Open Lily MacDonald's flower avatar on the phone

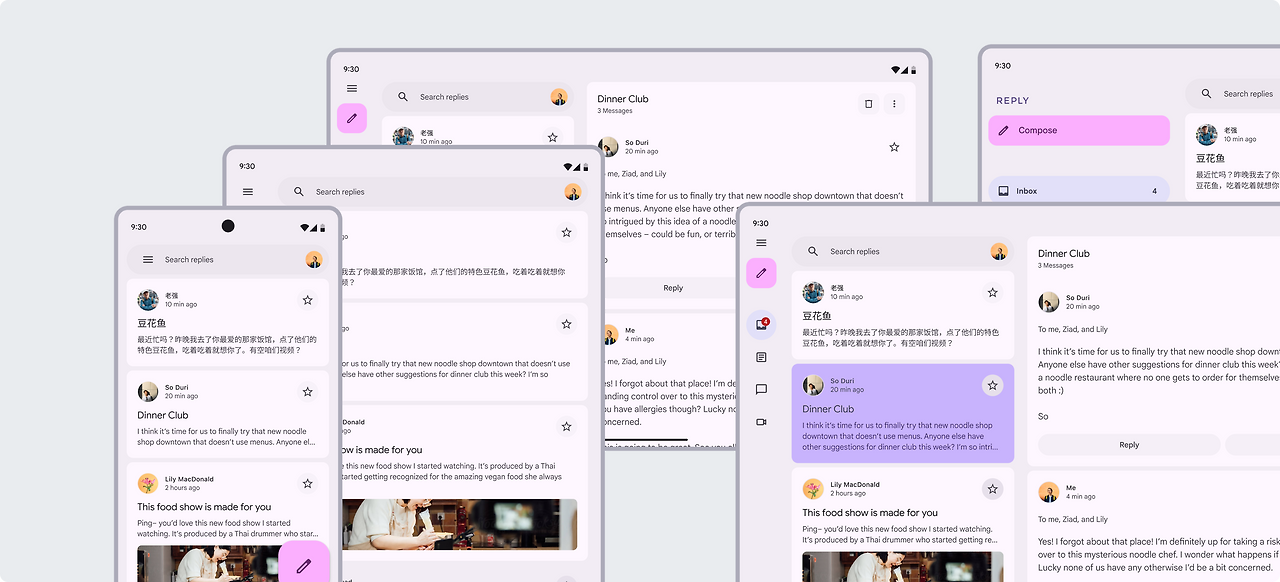(148, 484)
